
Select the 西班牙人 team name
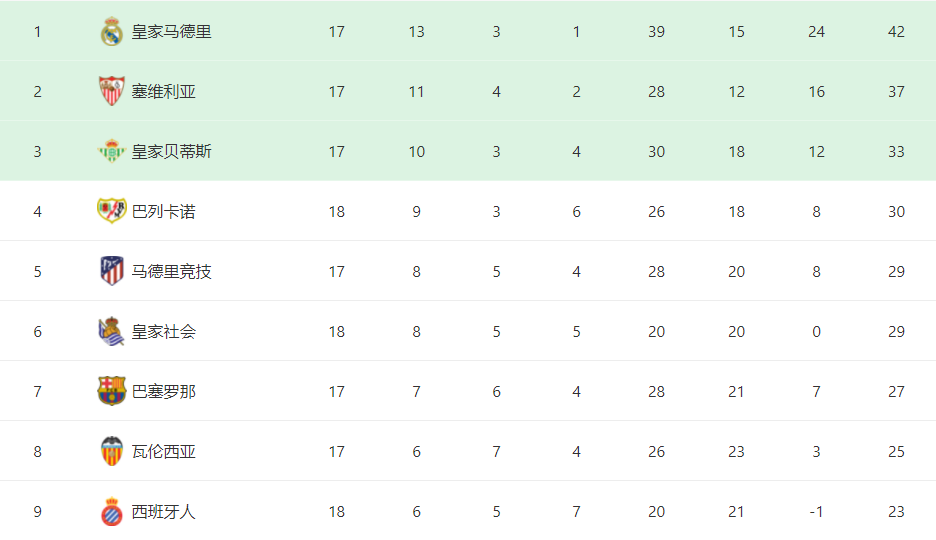164,511
